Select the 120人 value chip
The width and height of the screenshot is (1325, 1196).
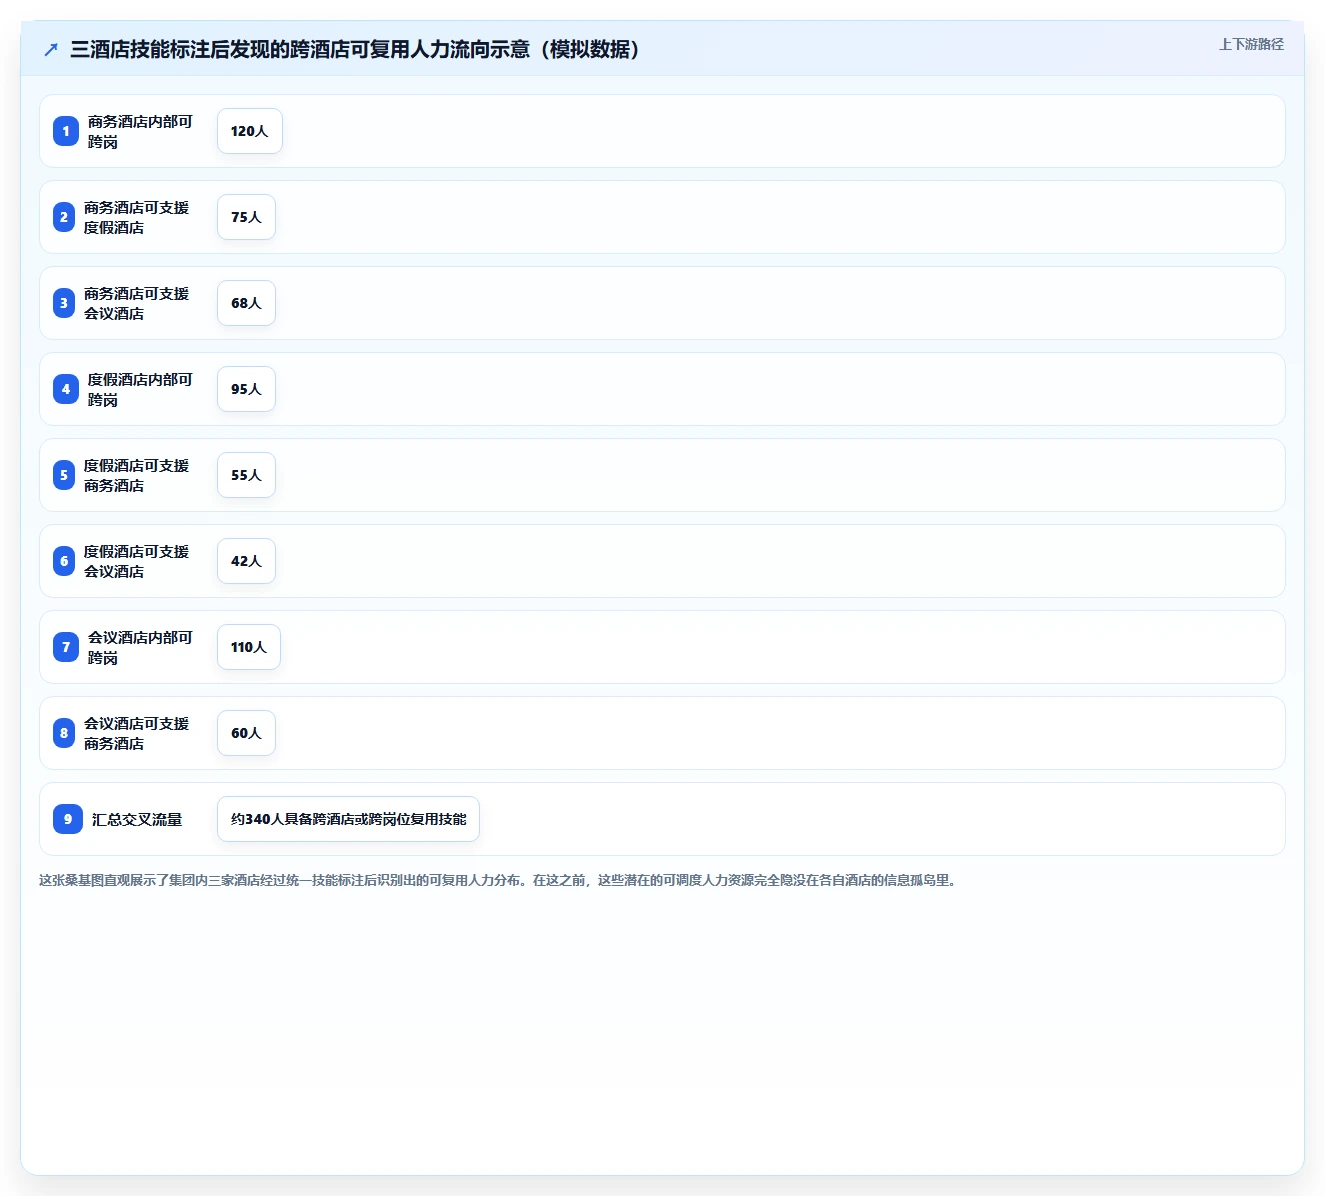pos(250,131)
